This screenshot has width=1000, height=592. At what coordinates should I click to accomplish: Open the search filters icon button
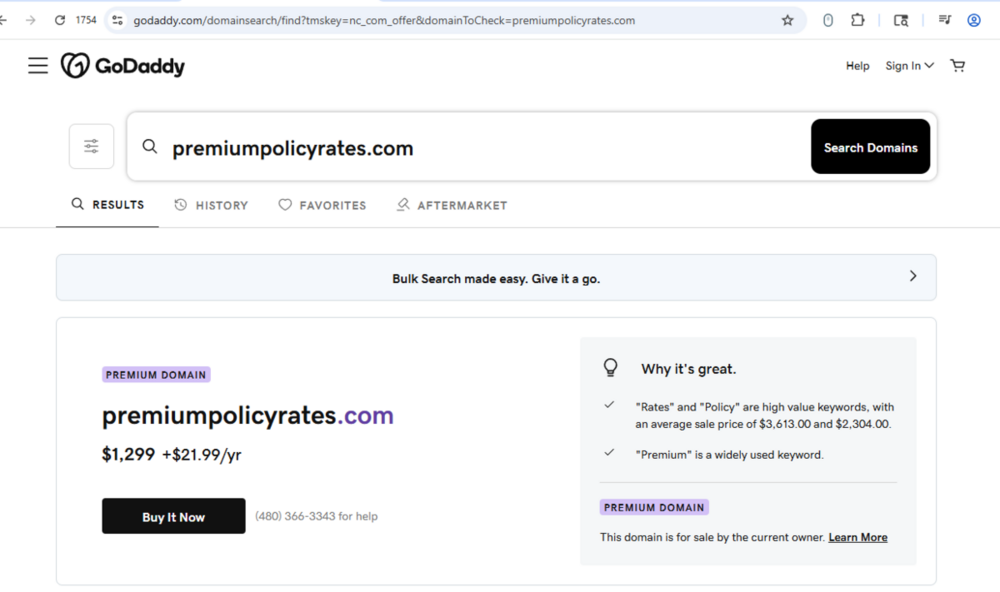coord(91,147)
